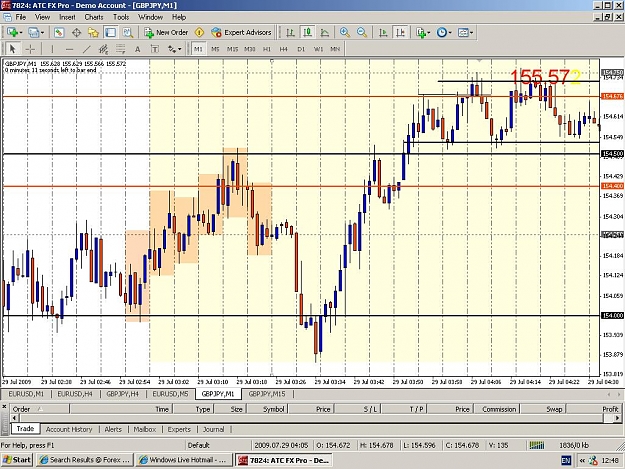Switch to bar chart display
This screenshot has width=625, height=469.
coord(290,33)
